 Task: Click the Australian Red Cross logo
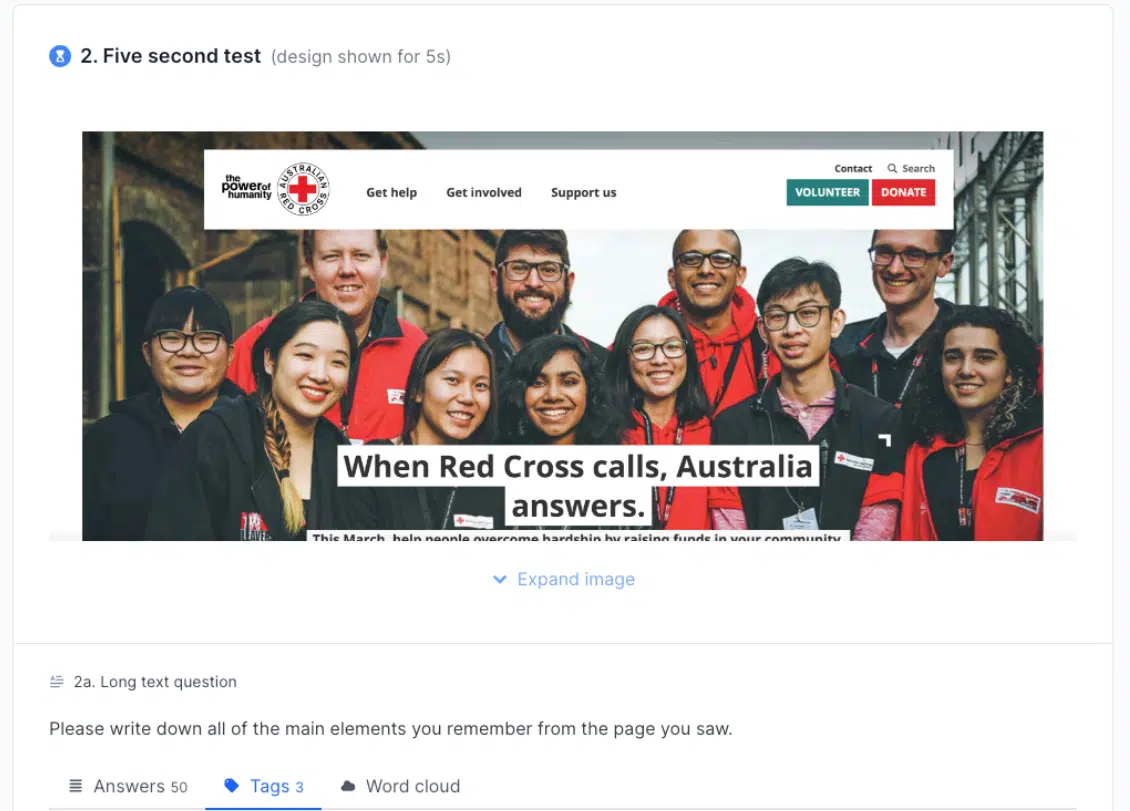[303, 189]
